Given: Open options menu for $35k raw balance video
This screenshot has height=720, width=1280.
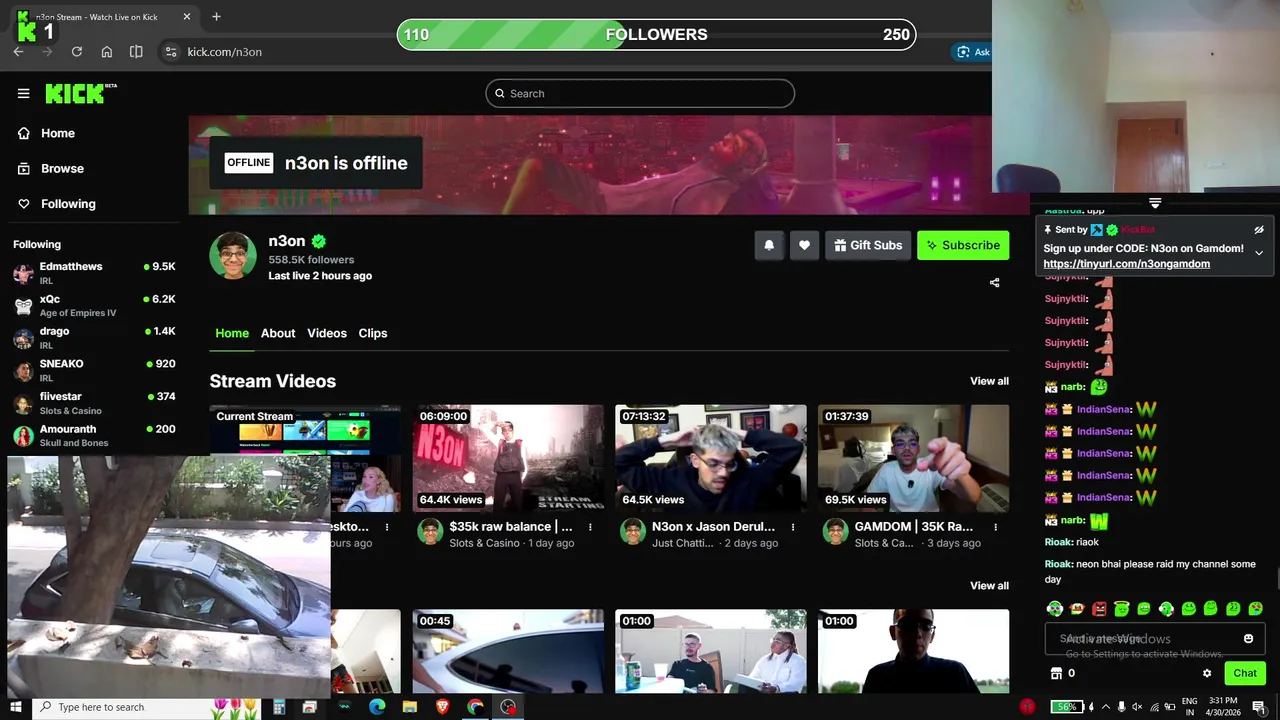Looking at the screenshot, I should [x=590, y=527].
